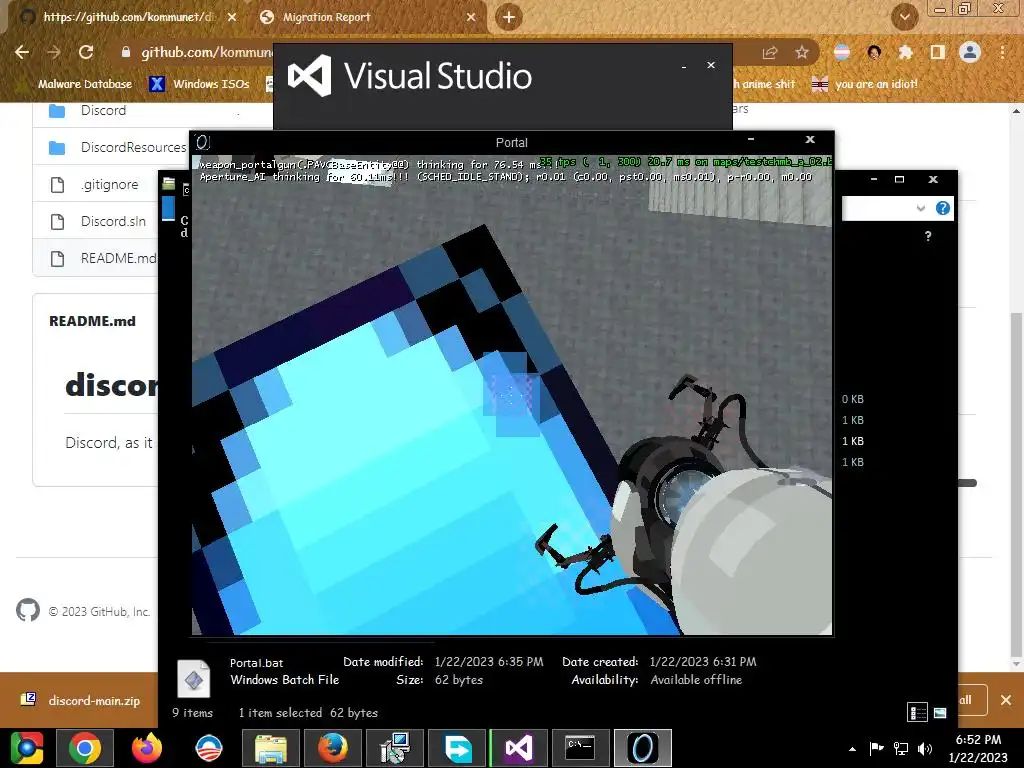Close the Portal game window
Viewport: 1024px width, 768px height.
click(810, 139)
